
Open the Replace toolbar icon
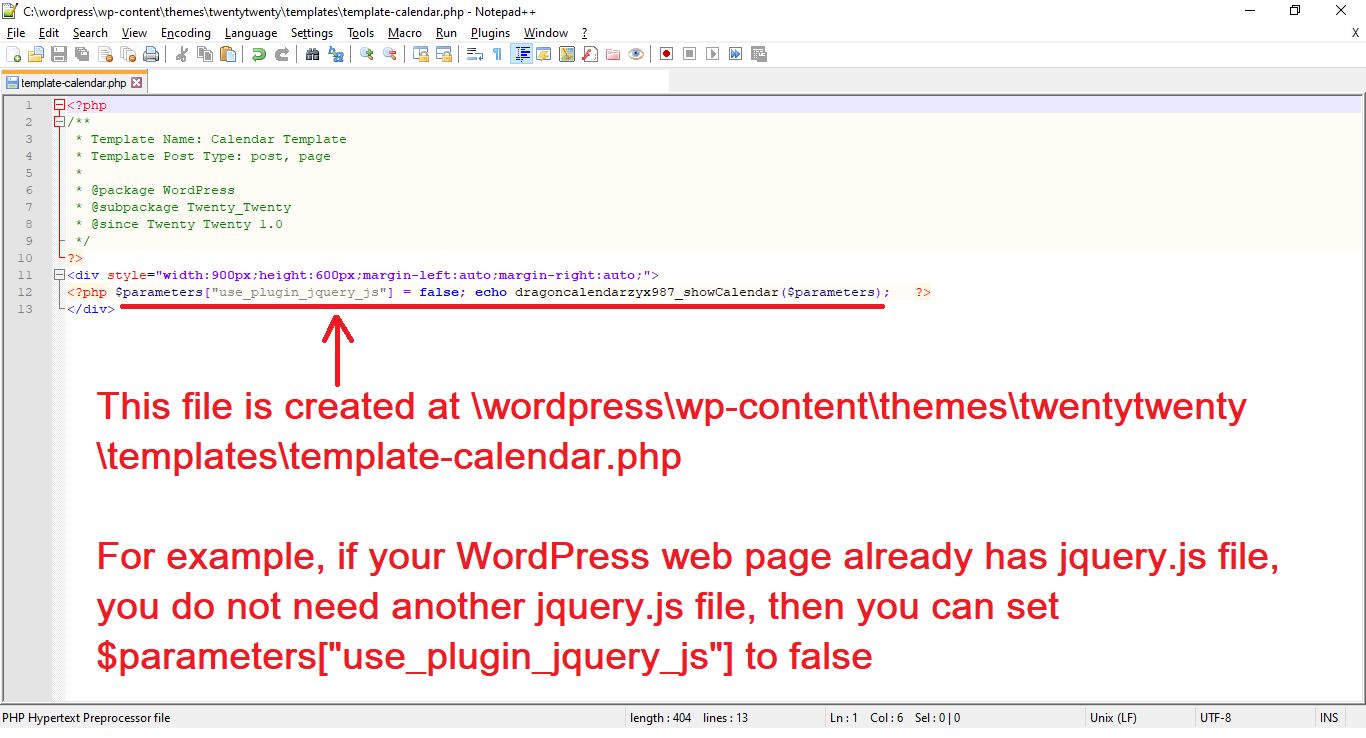click(336, 54)
